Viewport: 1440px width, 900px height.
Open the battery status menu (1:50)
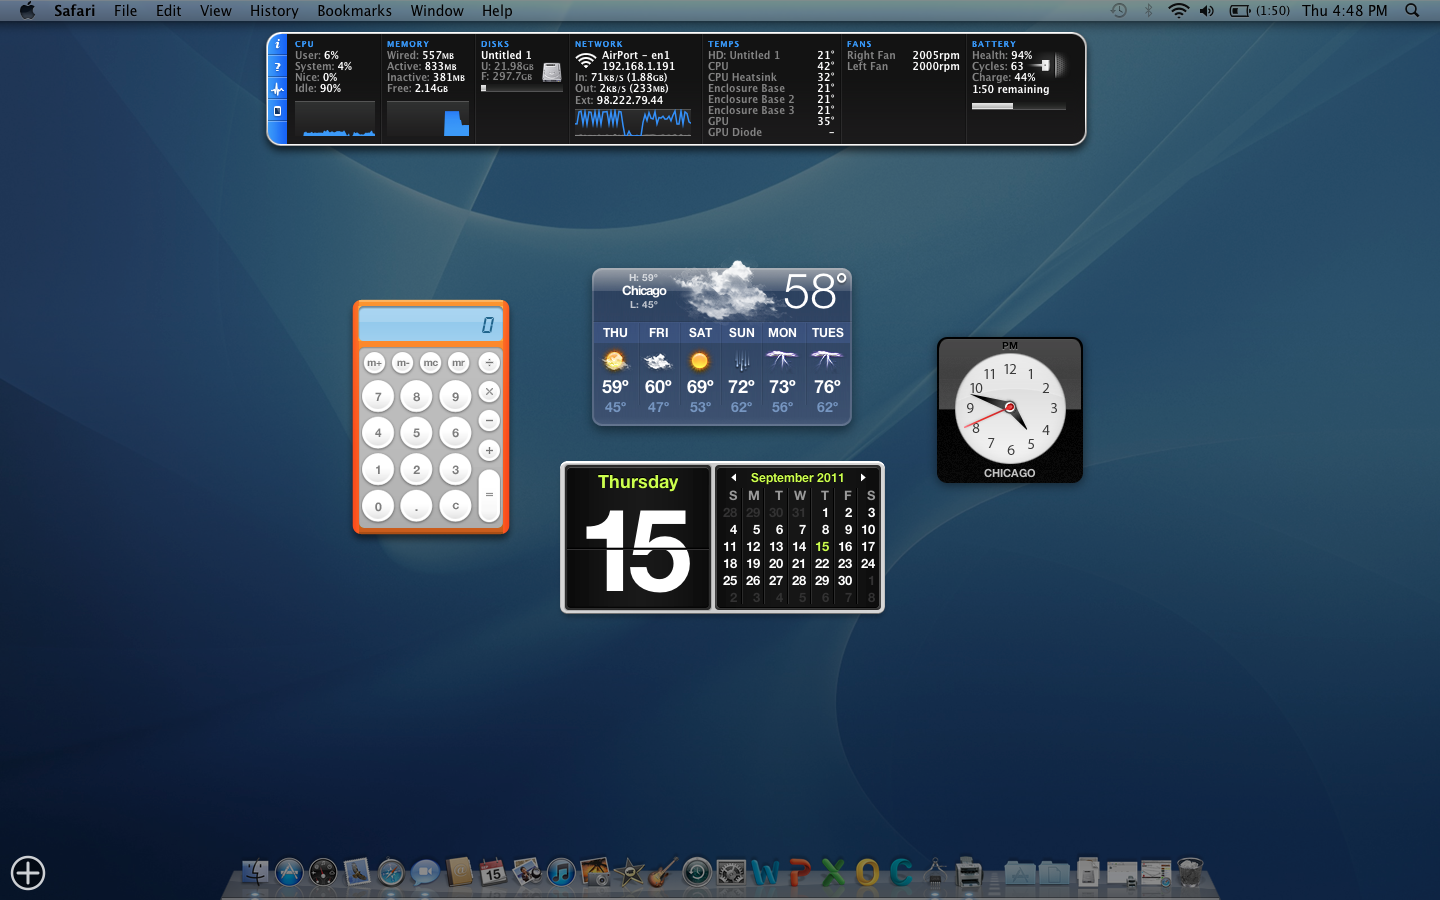pyautogui.click(x=1259, y=10)
